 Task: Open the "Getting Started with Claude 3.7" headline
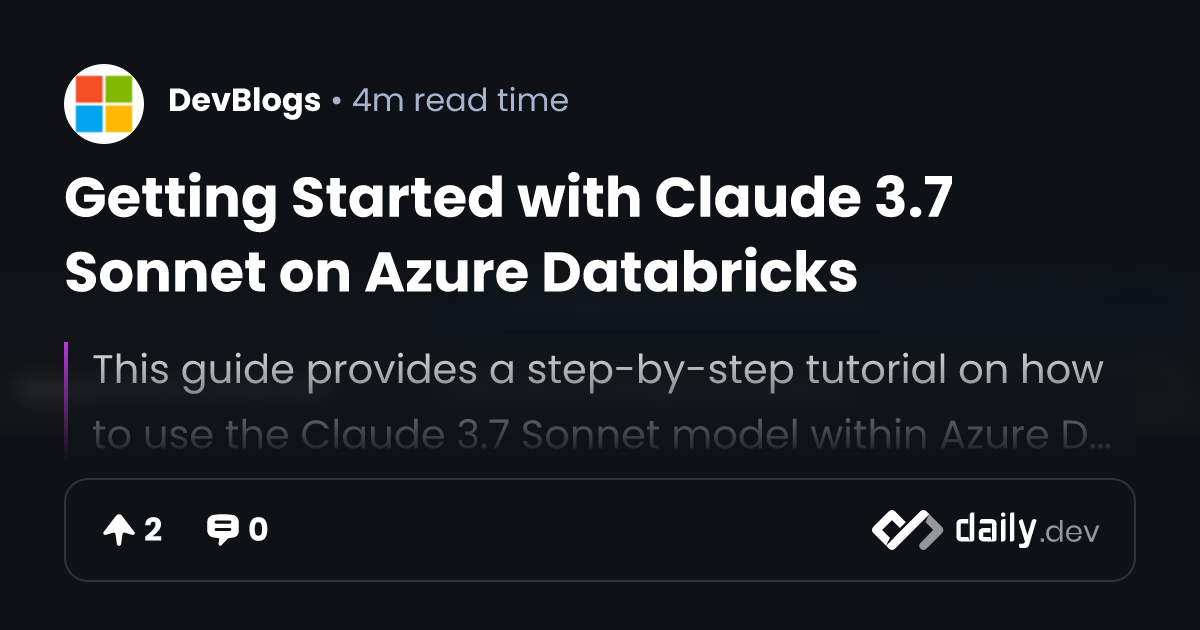(x=508, y=200)
